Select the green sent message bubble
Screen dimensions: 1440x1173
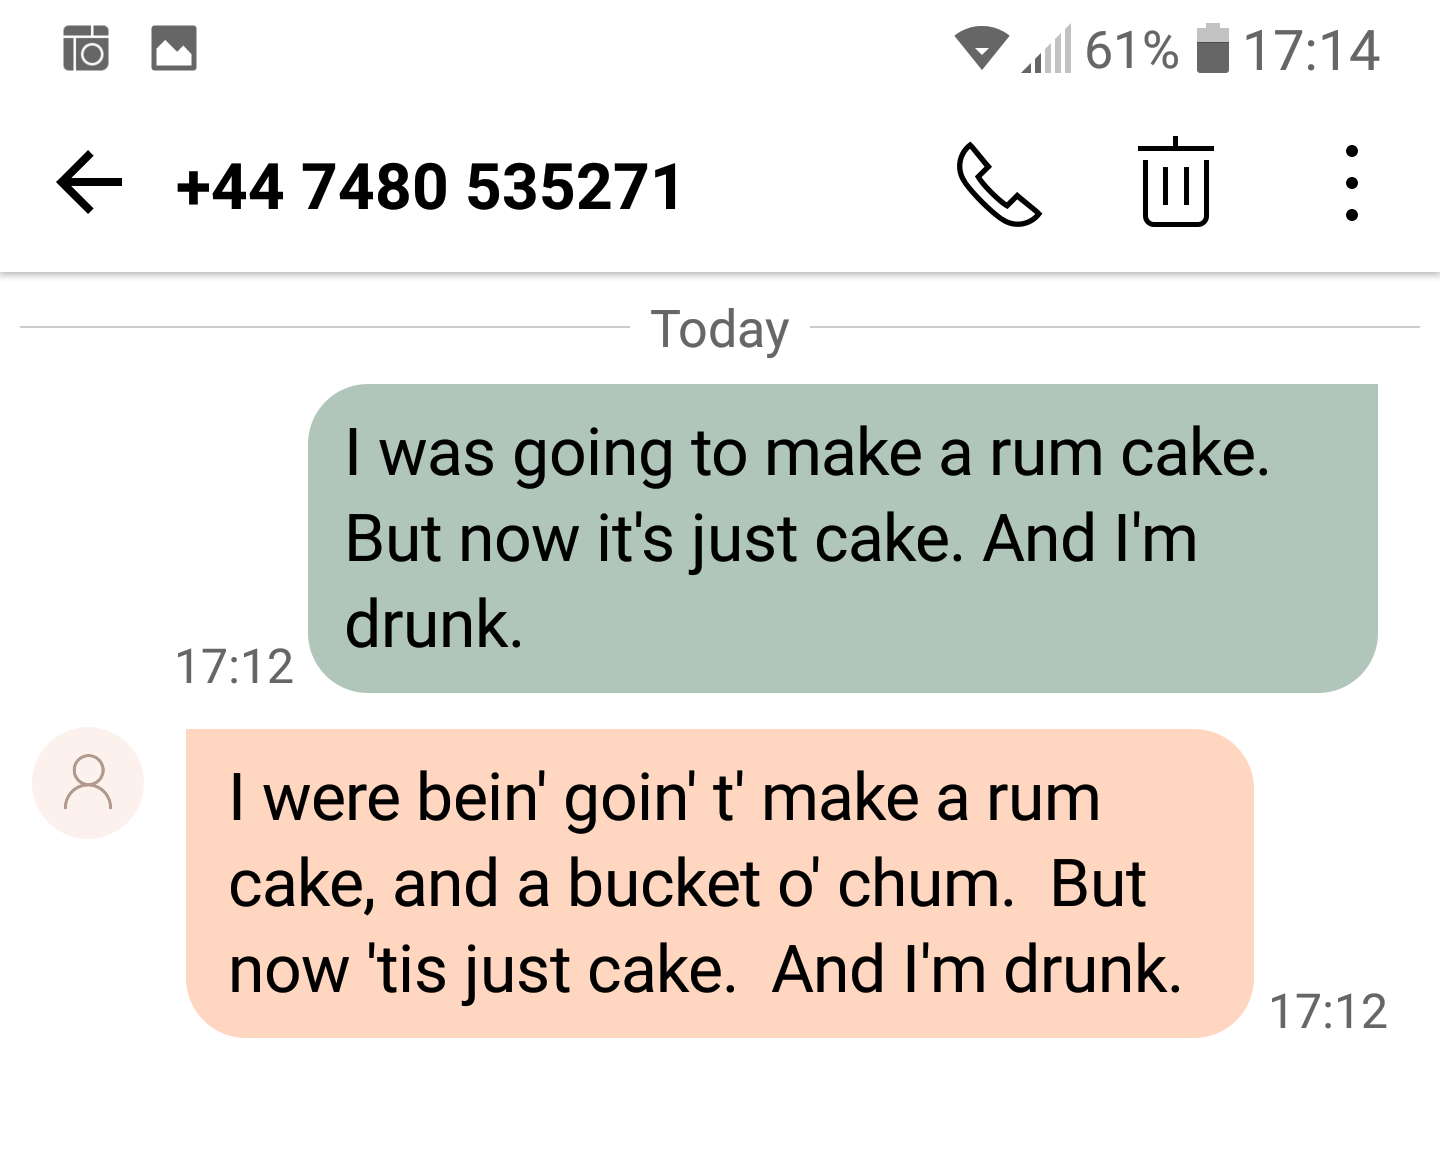842,538
